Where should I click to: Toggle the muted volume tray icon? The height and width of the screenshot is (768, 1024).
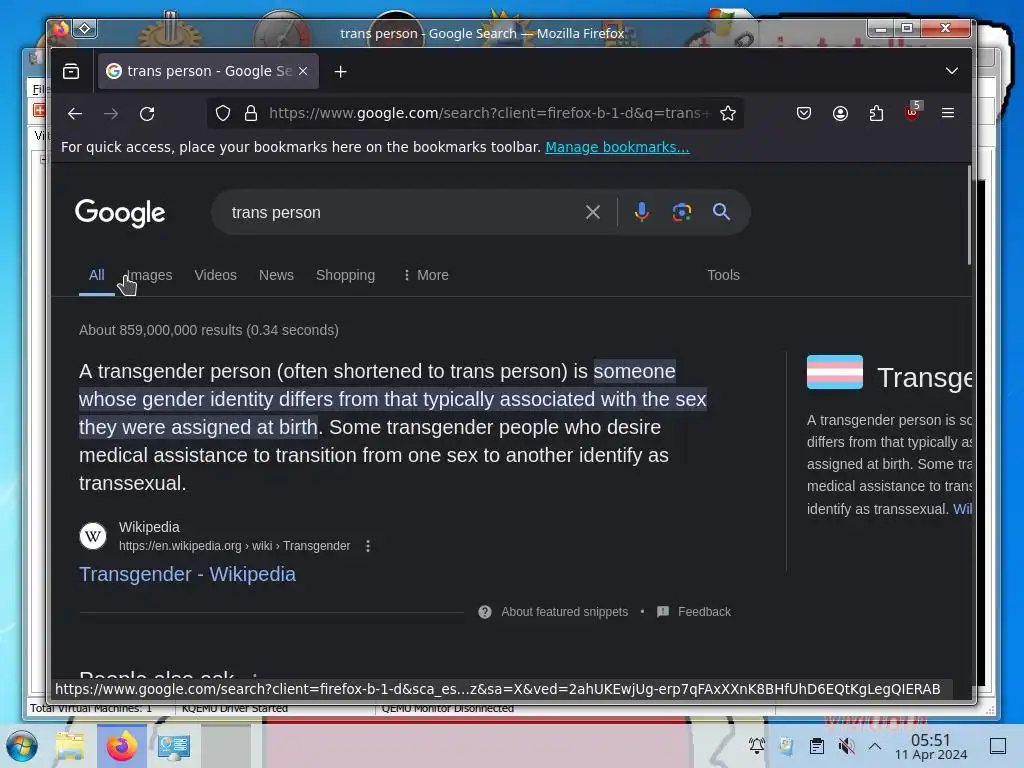[846, 746]
